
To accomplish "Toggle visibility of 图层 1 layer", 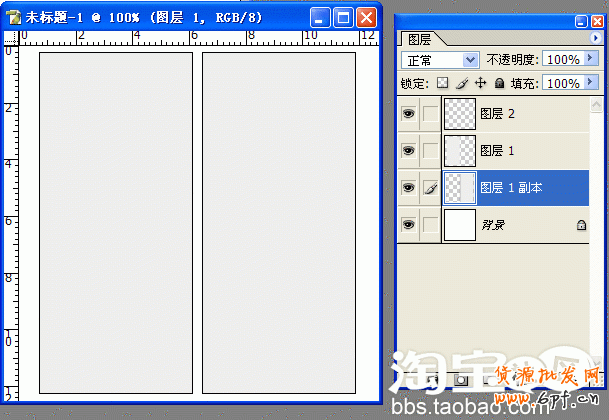I will [408, 150].
